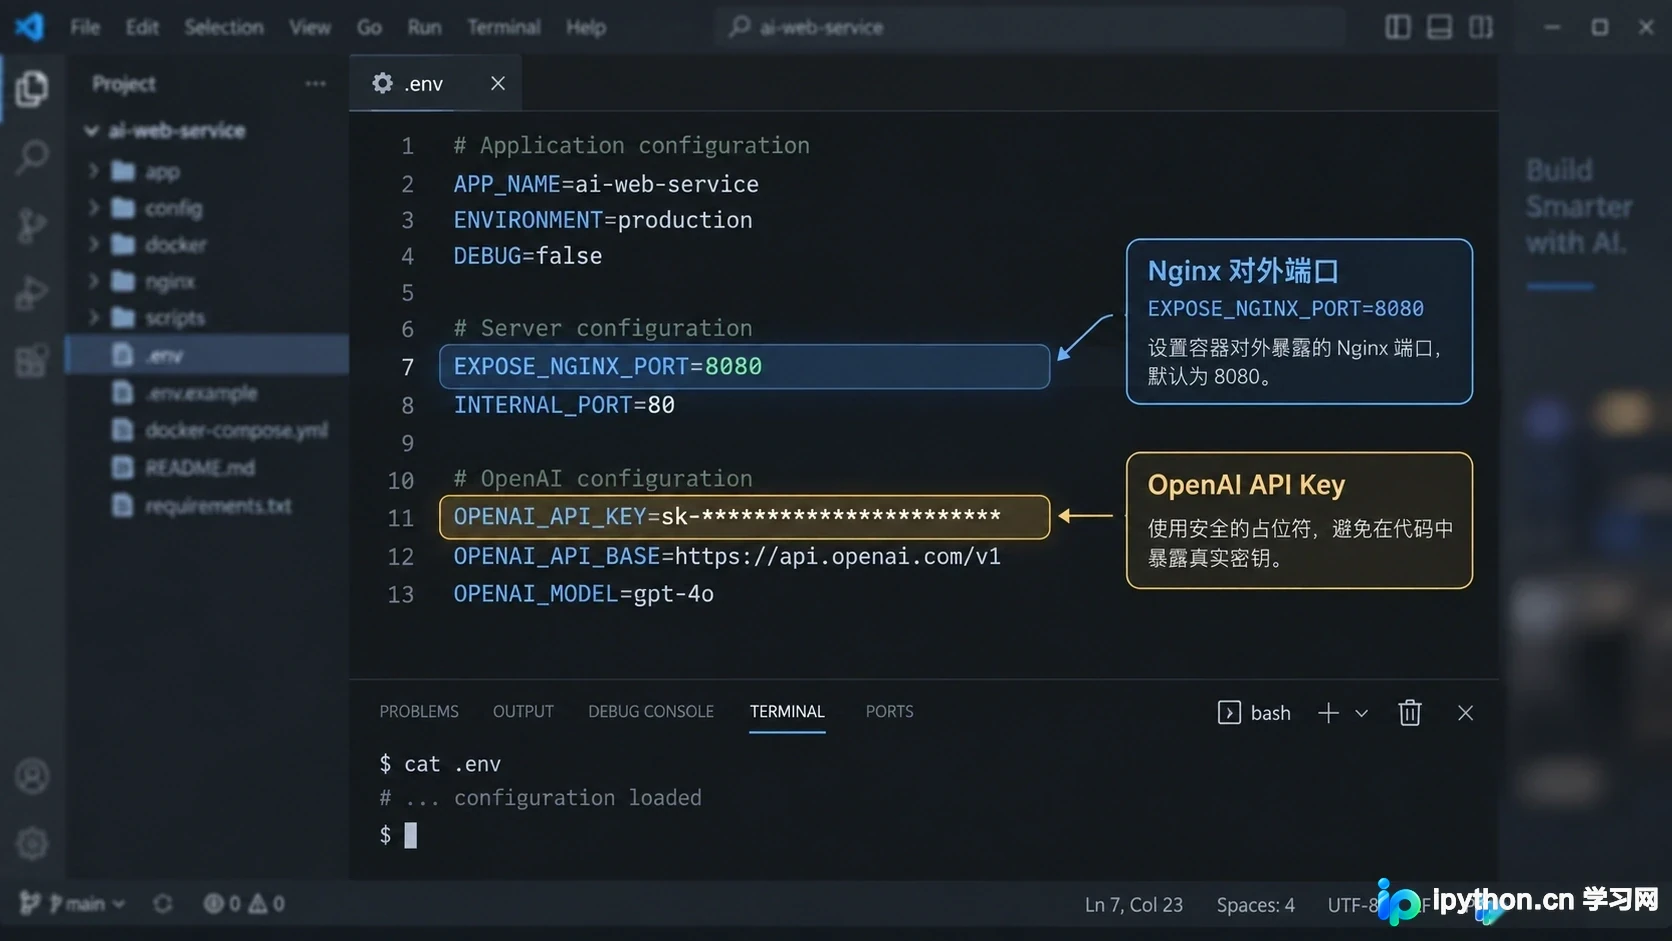The height and width of the screenshot is (941, 1672).
Task: Open README.md file
Action: pos(207,468)
